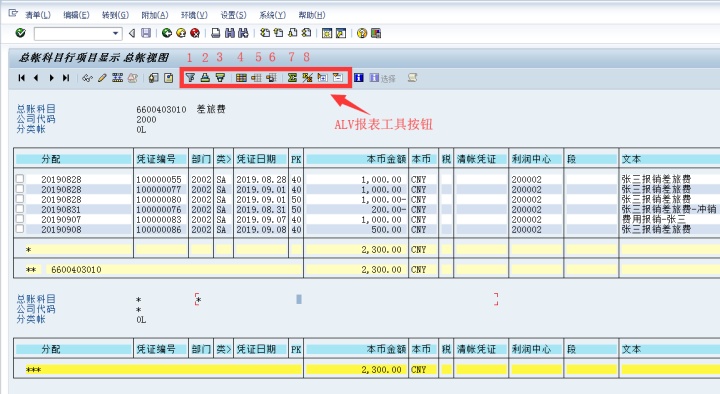Screen dimensions: 720x394
Task: Tick checkbox for document 100000055 row
Action: coord(20,178)
